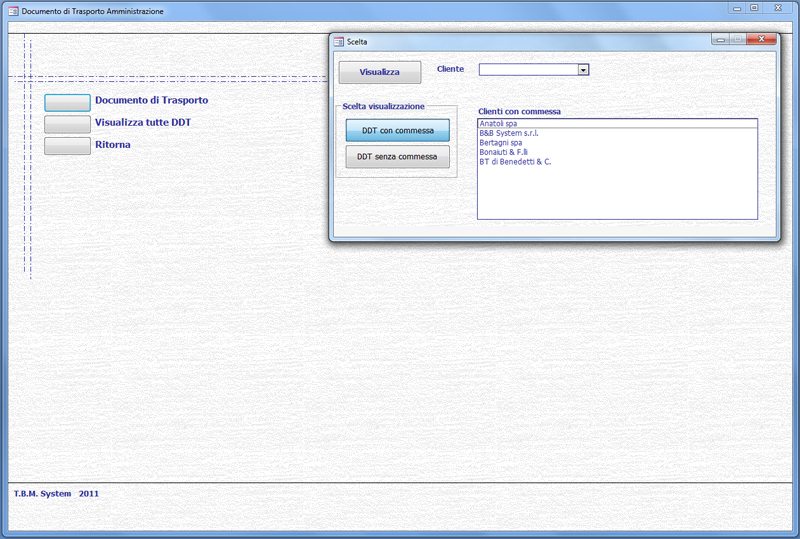Minimize the Documento di Trasporto Amministrazione window
The height and width of the screenshot is (539, 800).
tap(737, 8)
